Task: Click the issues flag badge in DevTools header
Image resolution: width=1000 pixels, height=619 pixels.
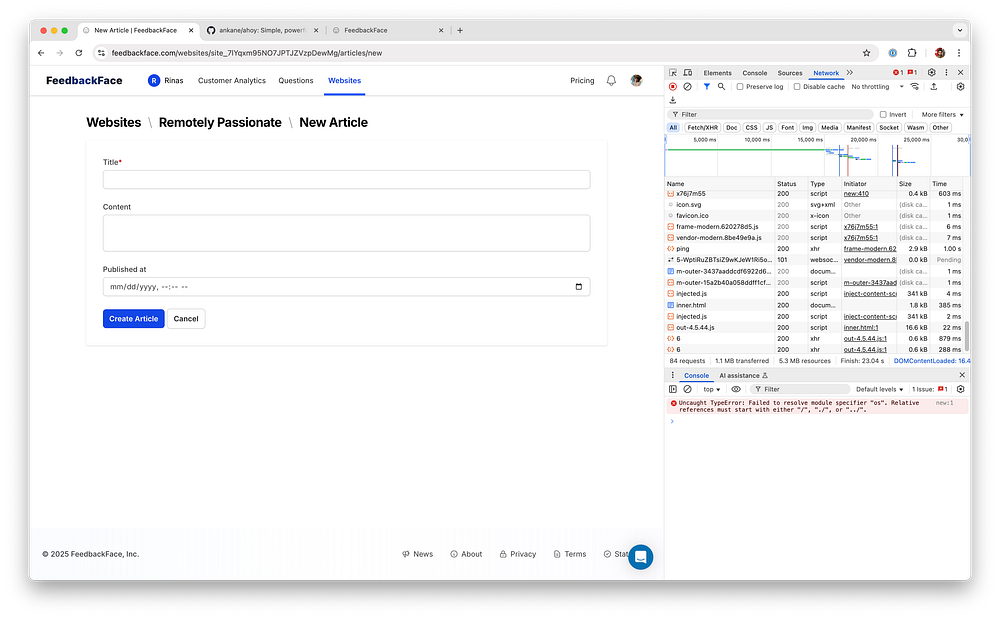Action: coord(913,73)
